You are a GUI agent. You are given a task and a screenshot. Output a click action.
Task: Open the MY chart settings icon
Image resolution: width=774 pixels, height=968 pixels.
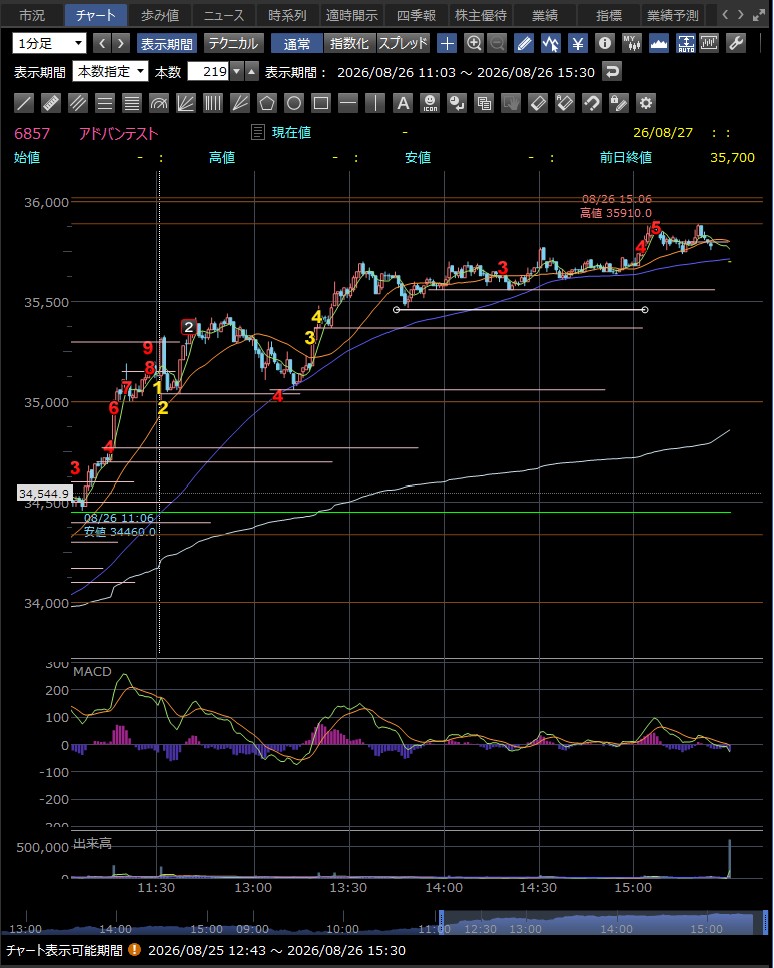click(631, 43)
